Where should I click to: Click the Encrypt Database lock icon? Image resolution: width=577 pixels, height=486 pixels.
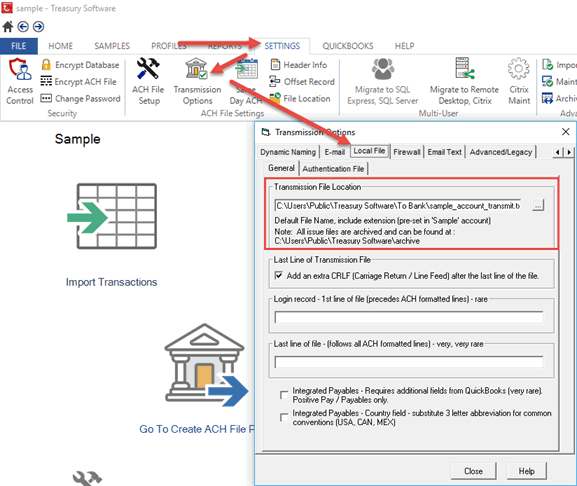(x=46, y=65)
